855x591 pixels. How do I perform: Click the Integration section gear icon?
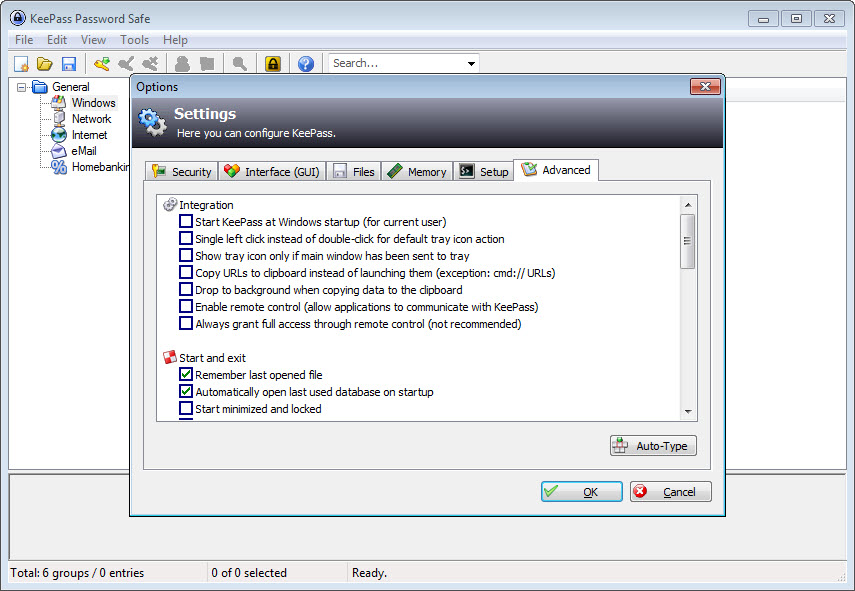pos(170,204)
